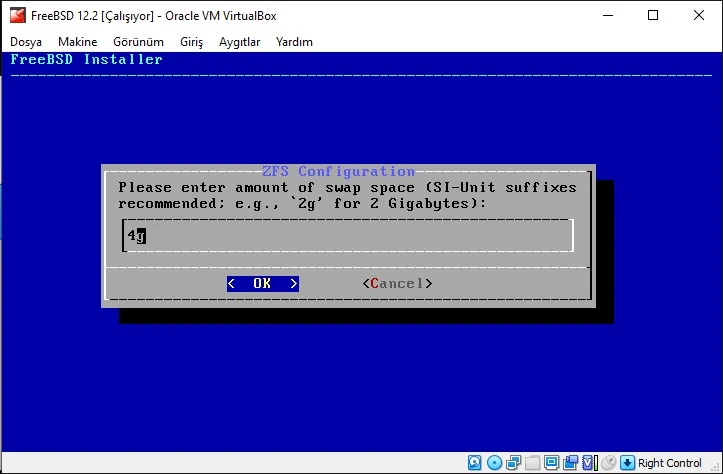Click the swap space input field
Image resolution: width=723 pixels, height=474 pixels.
click(x=348, y=236)
